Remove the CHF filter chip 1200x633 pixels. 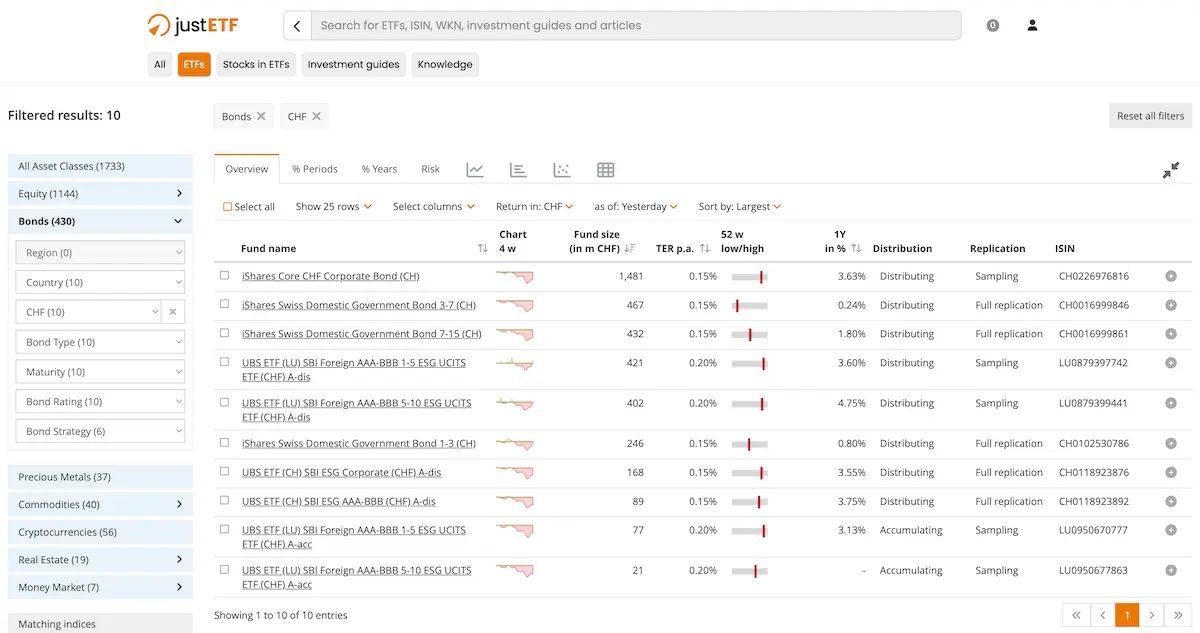[x=316, y=116]
